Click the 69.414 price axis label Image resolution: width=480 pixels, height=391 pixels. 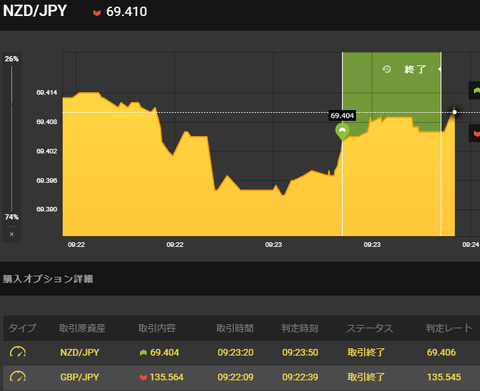47,92
